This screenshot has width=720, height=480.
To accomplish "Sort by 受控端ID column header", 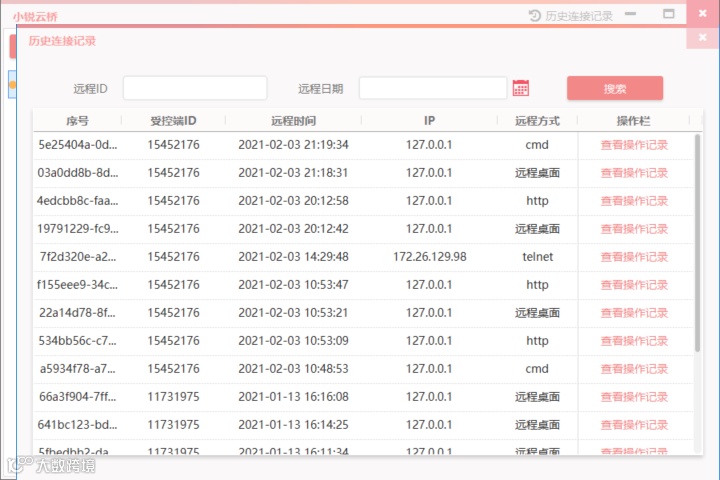I will [x=174, y=121].
